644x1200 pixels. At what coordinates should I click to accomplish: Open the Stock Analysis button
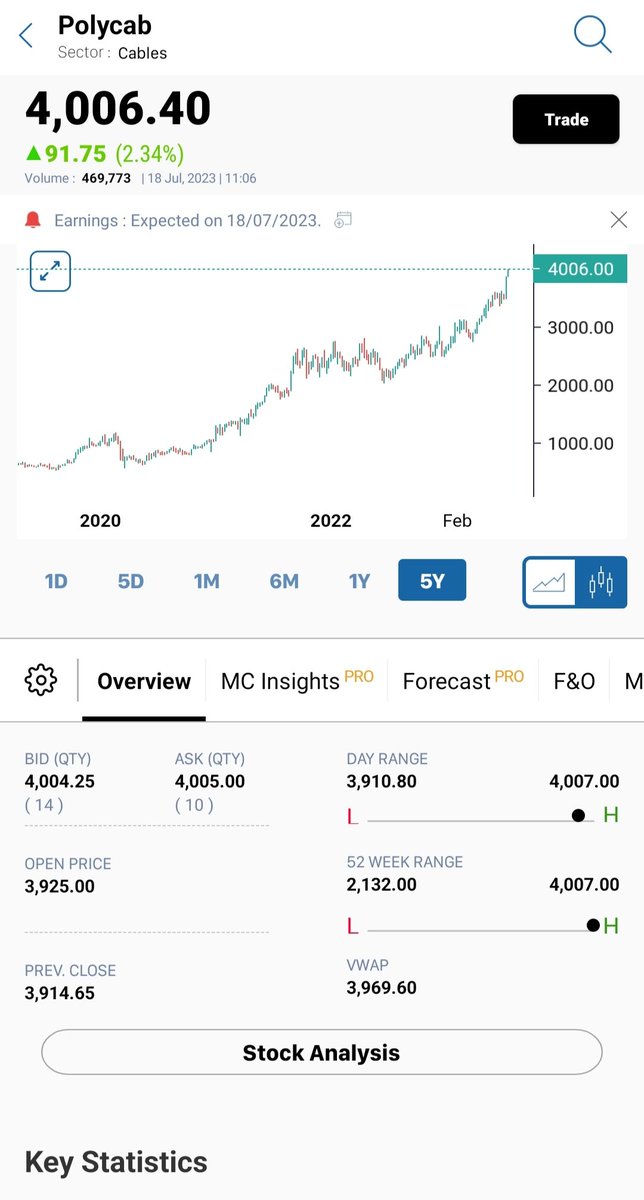click(321, 1053)
